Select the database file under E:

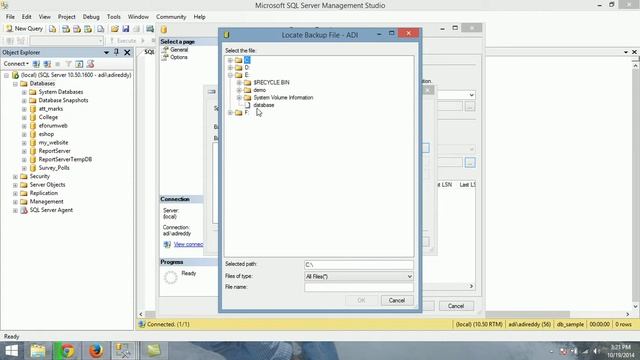(x=264, y=105)
